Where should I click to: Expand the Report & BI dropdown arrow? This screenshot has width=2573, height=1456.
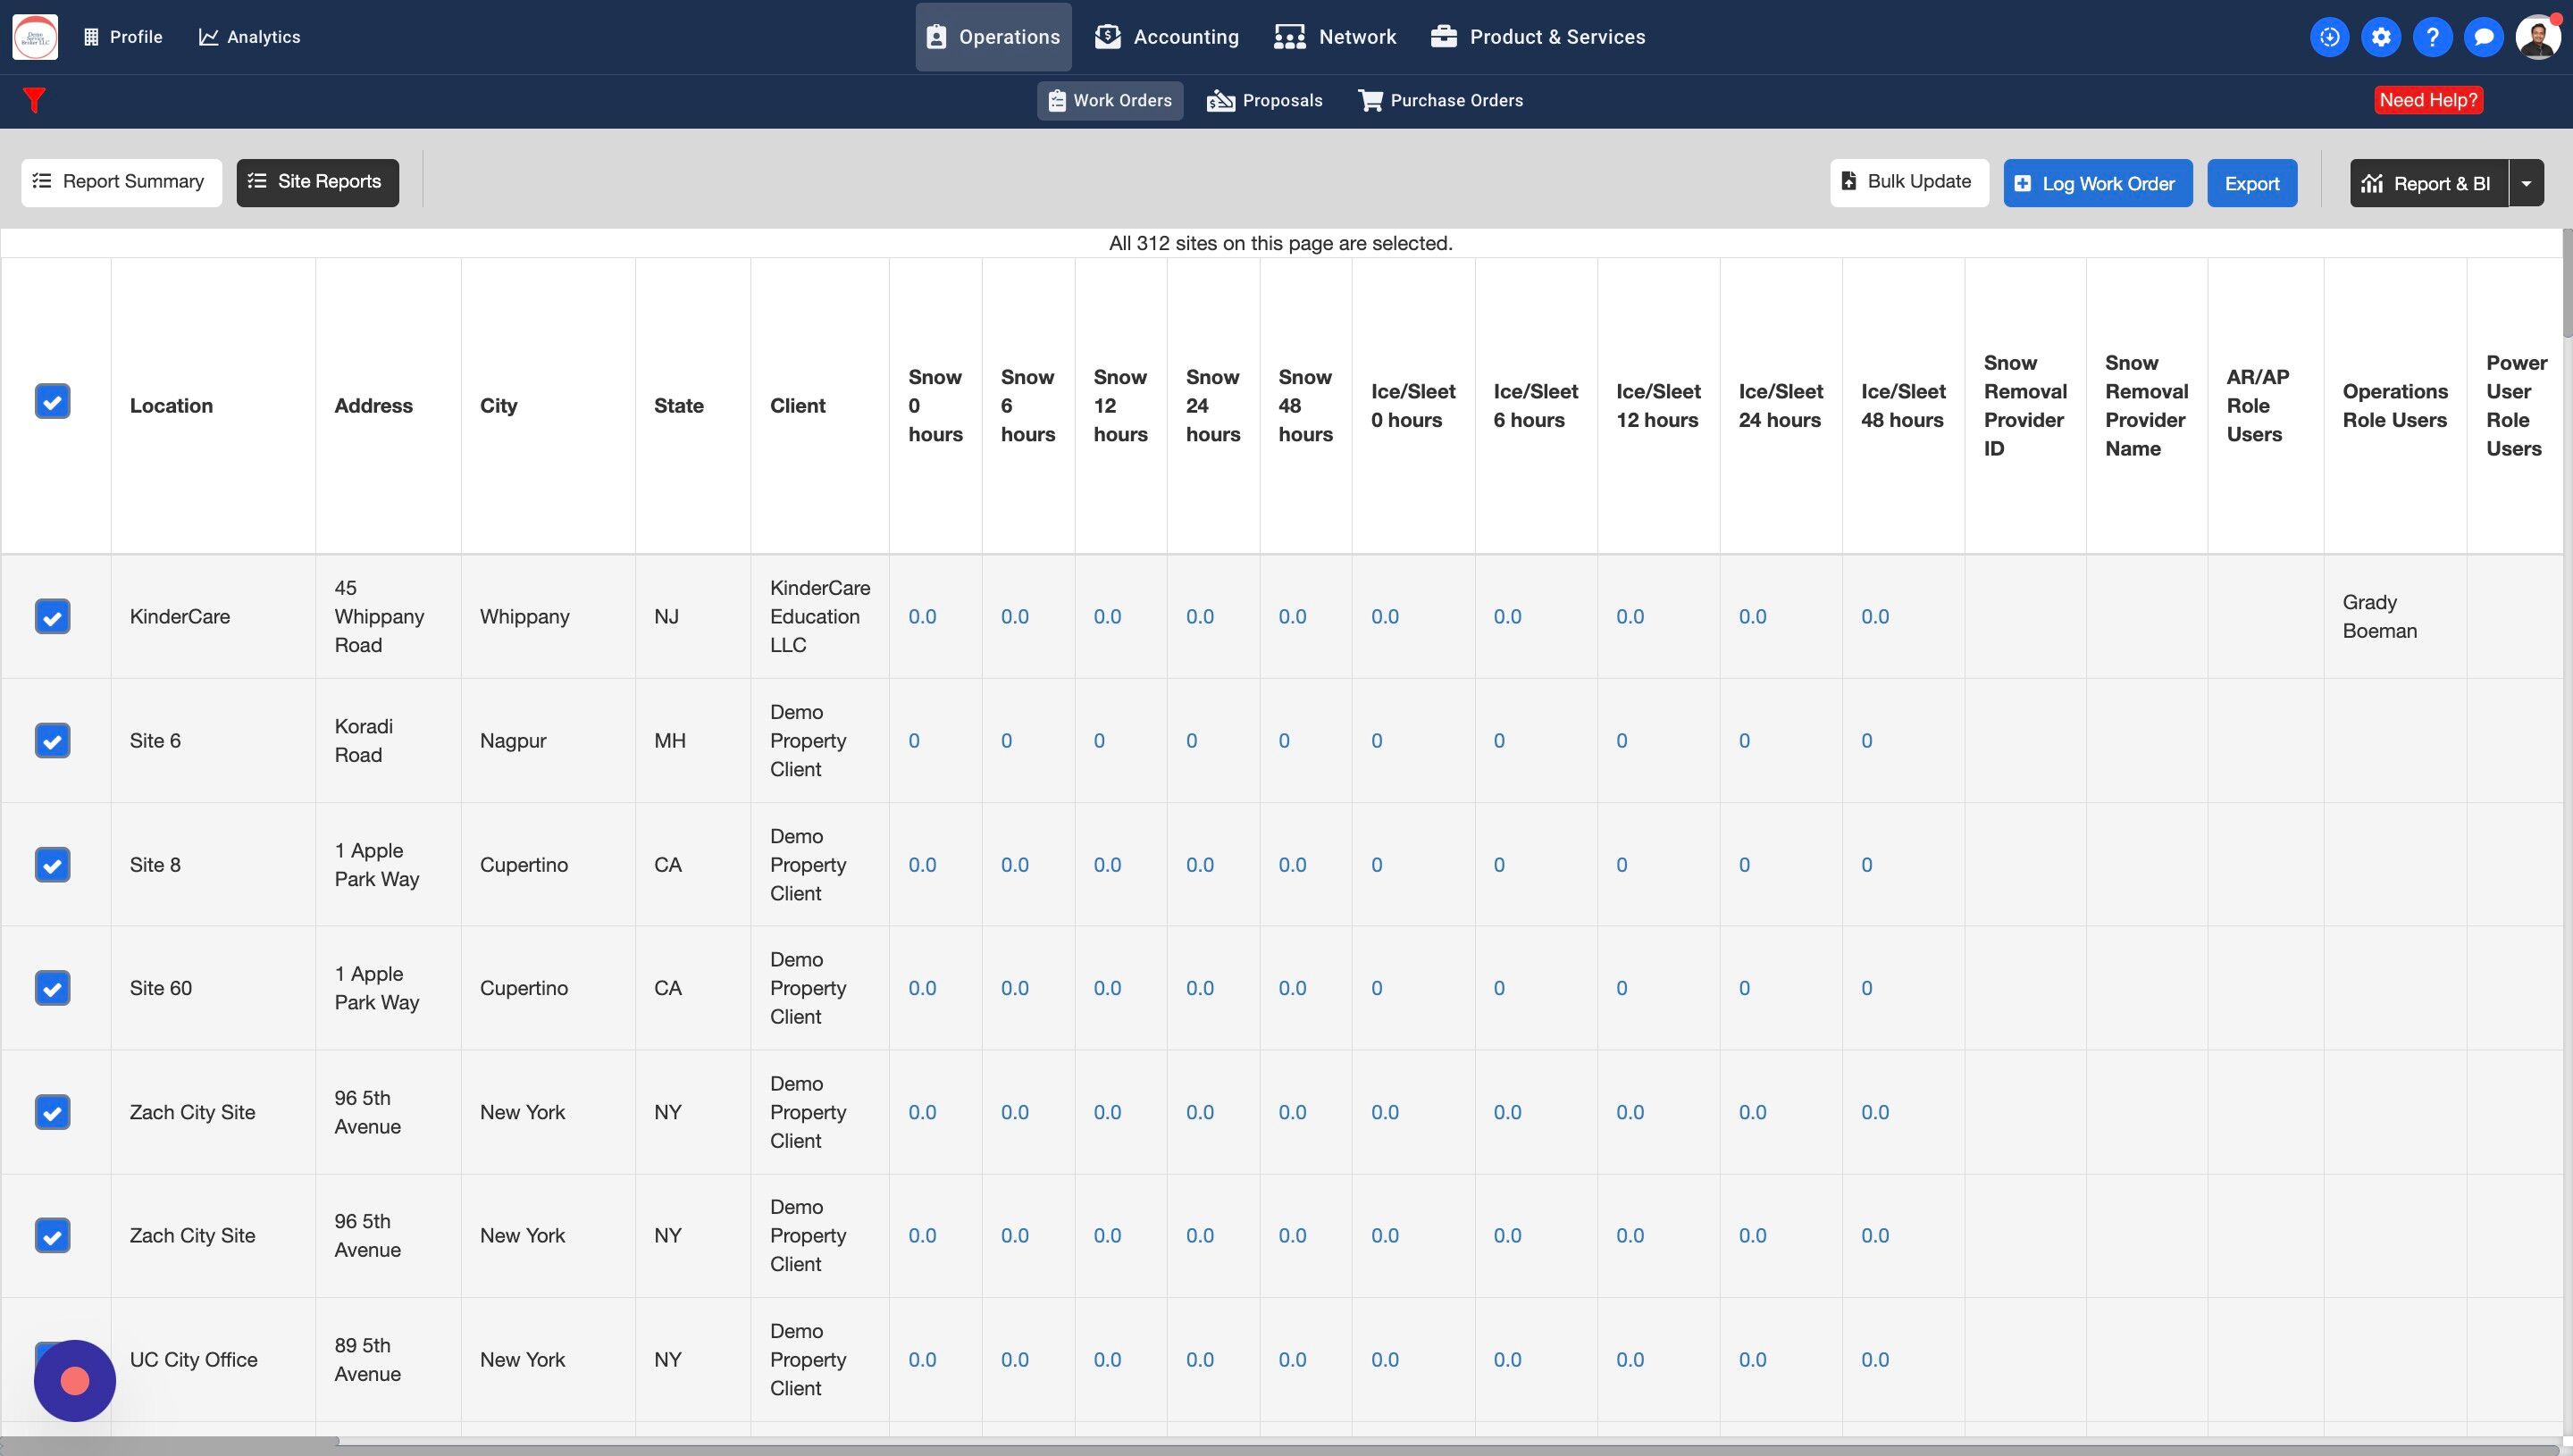coord(2527,183)
